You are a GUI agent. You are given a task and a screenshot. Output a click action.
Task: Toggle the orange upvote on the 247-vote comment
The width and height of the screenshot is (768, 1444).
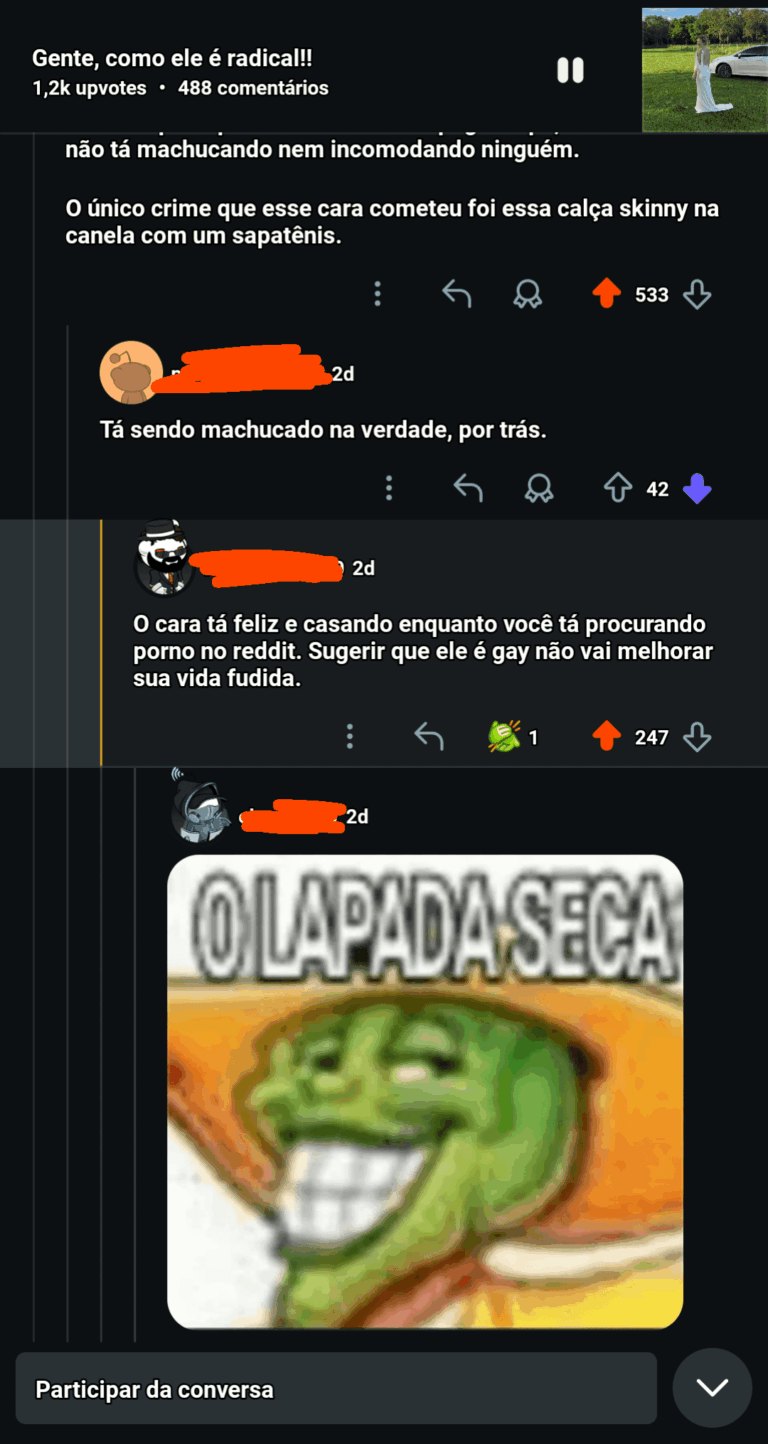[607, 737]
